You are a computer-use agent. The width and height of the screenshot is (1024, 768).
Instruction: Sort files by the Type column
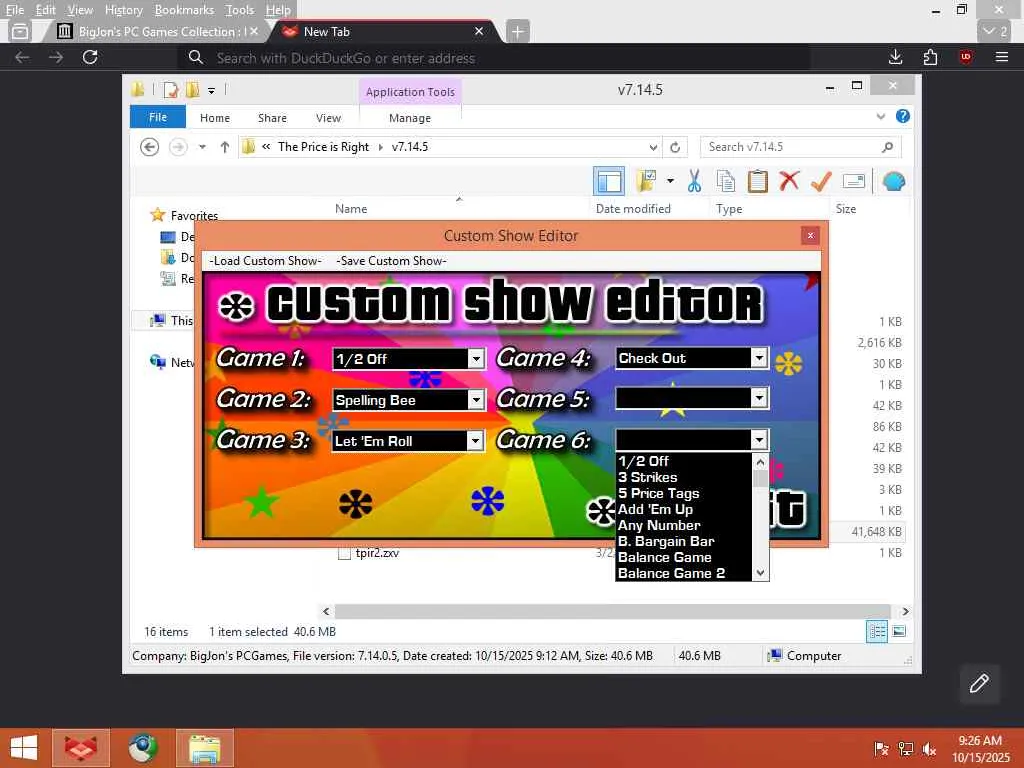[729, 209]
